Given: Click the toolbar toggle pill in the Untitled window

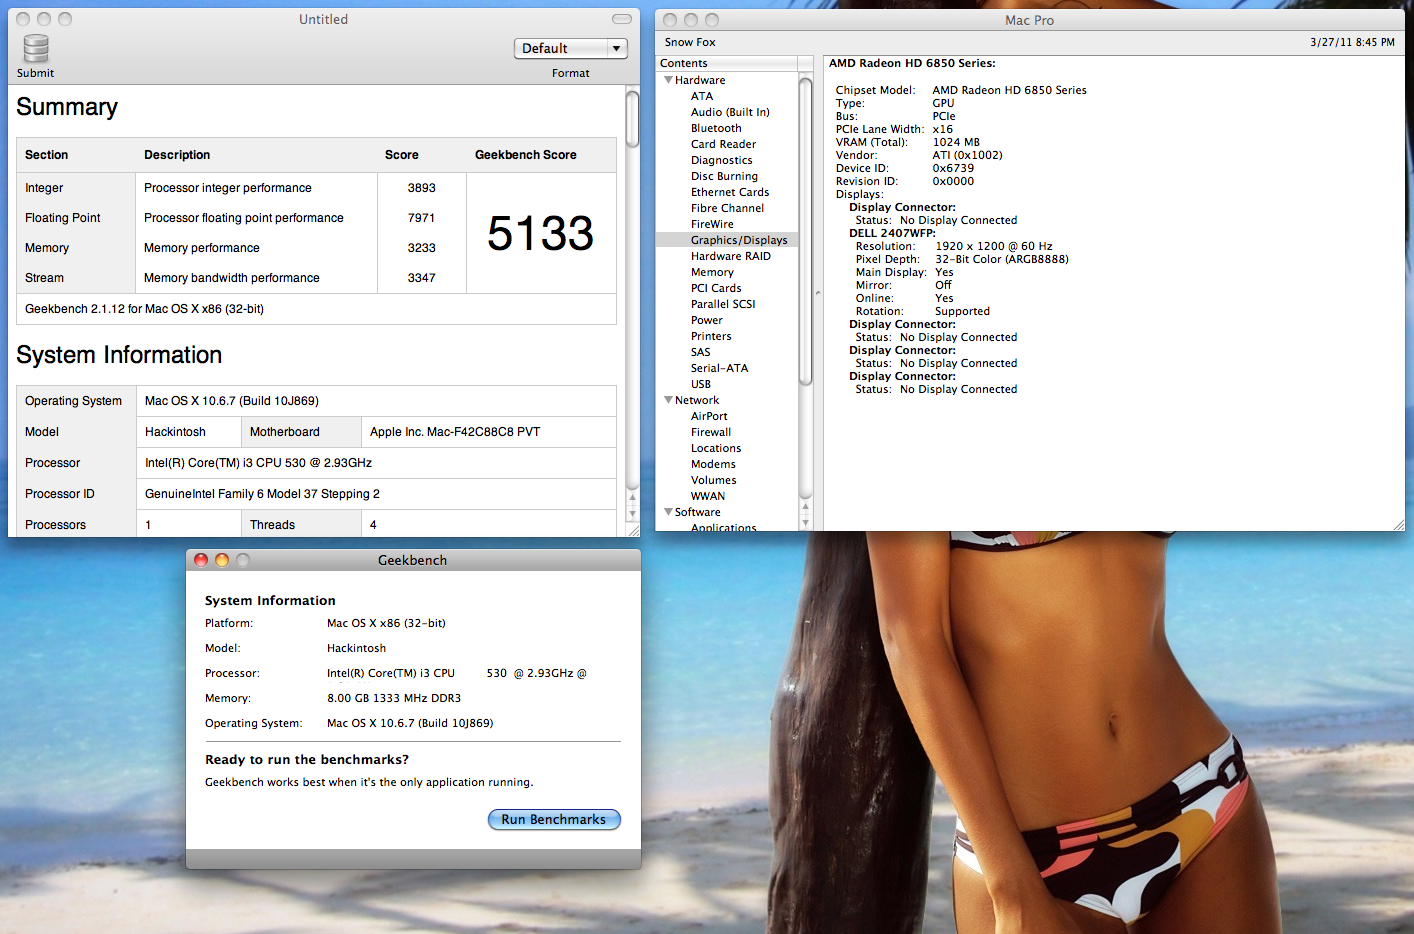Looking at the screenshot, I should (622, 19).
